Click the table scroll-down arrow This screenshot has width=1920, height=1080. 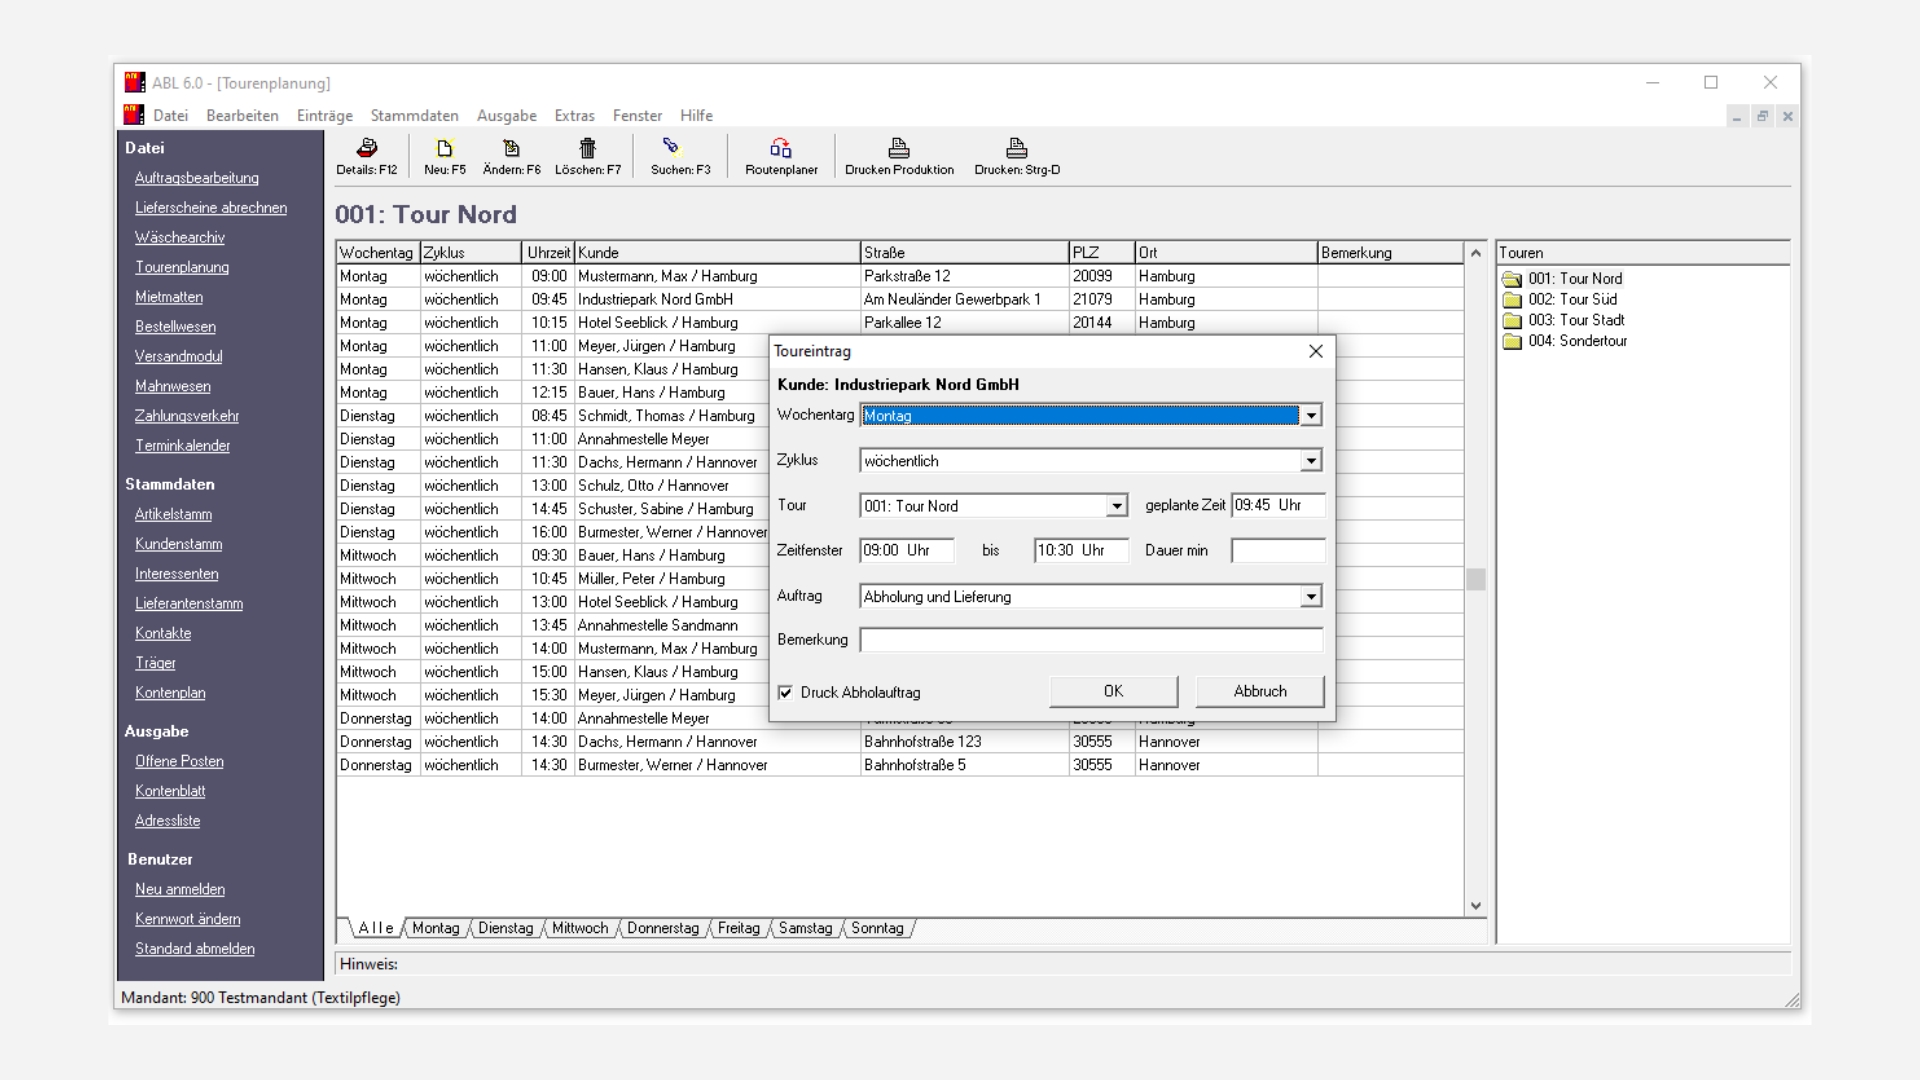coord(1475,906)
